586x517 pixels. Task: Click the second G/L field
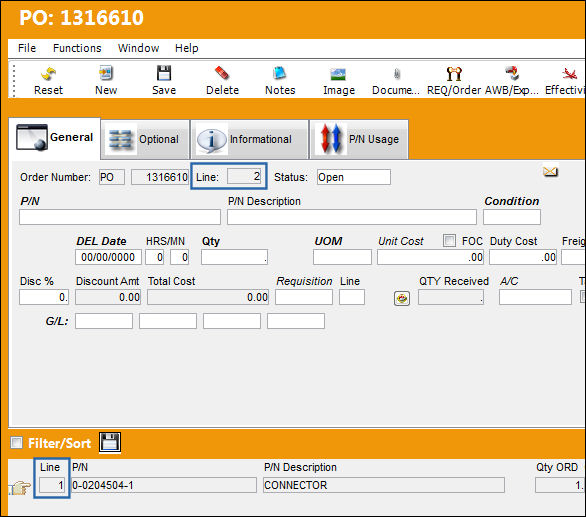coord(168,321)
